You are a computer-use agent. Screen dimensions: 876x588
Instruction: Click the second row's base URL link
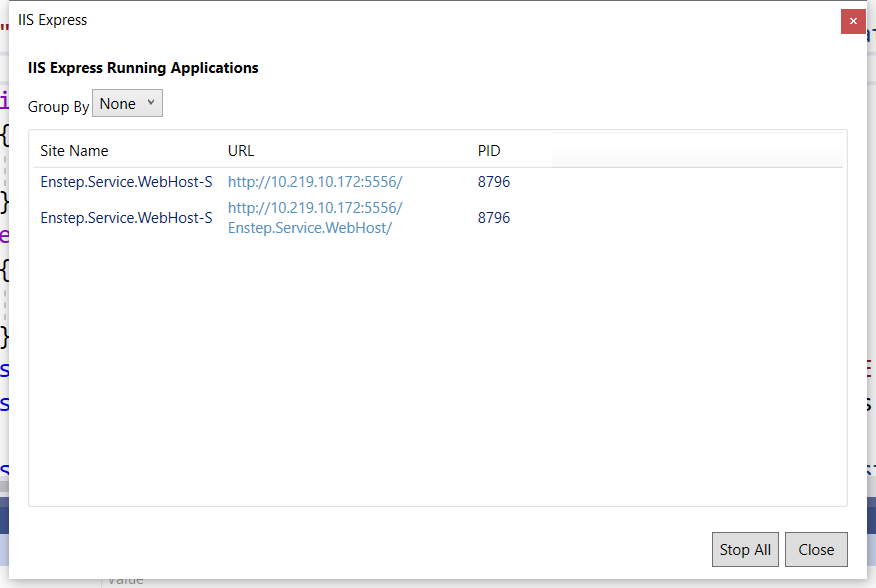point(315,207)
